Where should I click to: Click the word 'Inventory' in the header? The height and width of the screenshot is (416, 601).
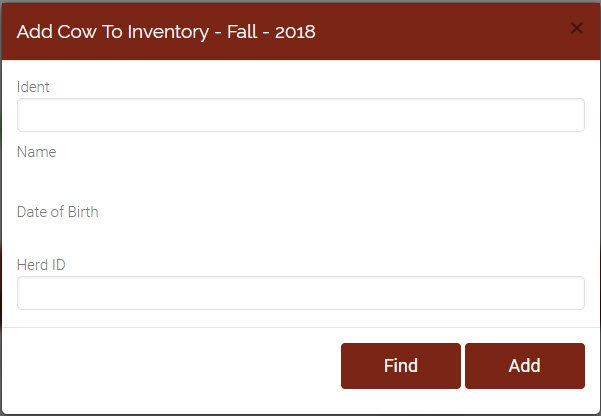[x=168, y=32]
